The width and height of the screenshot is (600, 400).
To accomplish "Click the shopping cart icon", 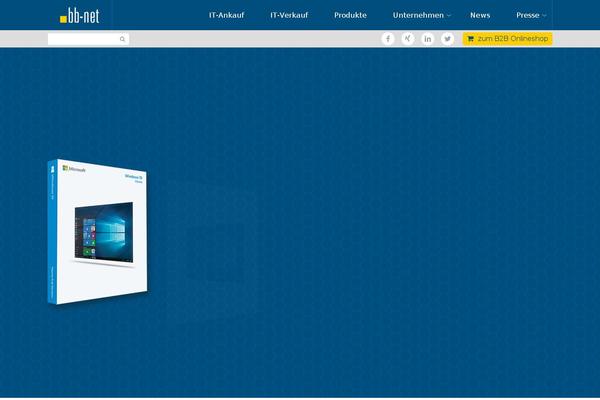I will tap(471, 39).
